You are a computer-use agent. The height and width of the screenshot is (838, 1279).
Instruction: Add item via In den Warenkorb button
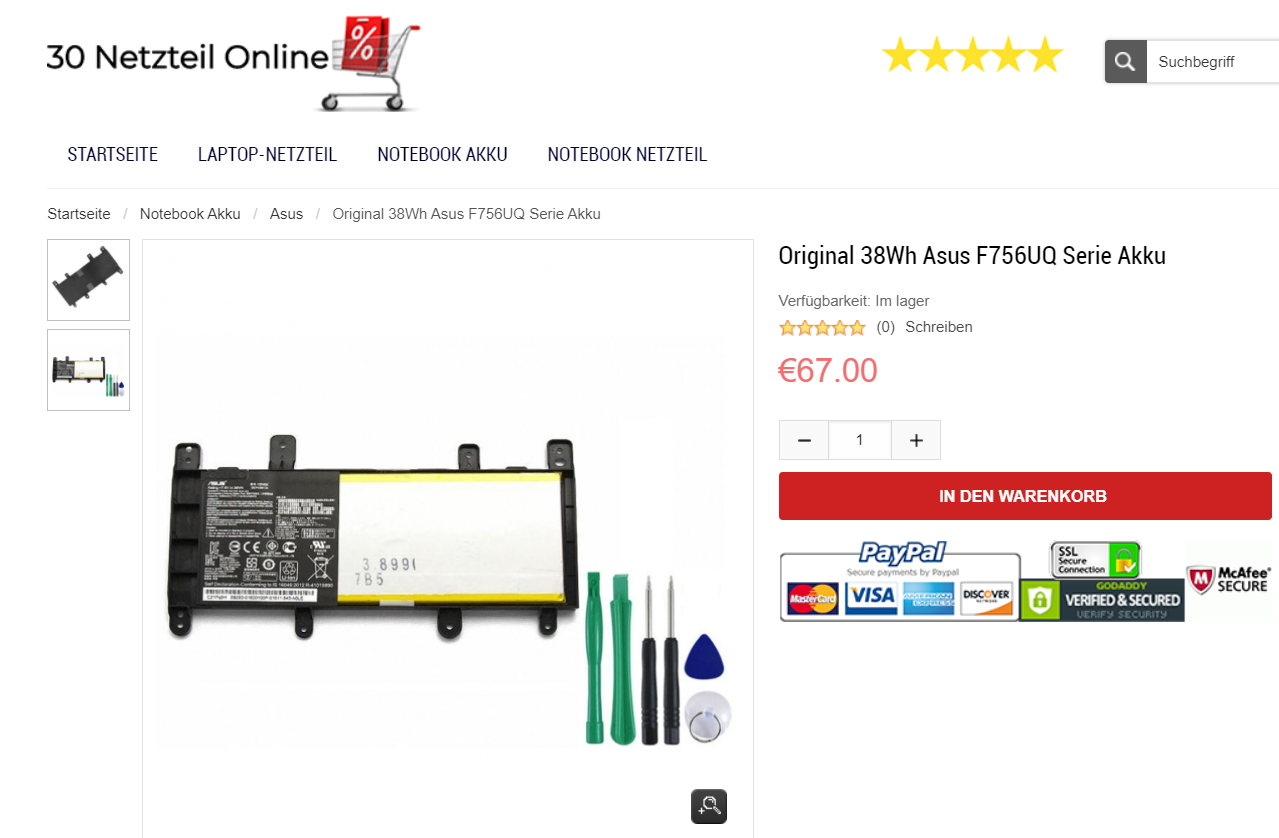[1025, 496]
